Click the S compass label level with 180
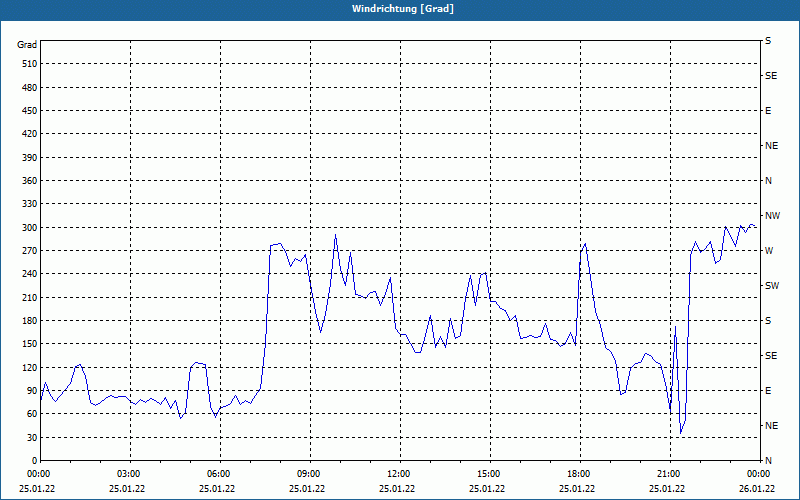 point(768,321)
